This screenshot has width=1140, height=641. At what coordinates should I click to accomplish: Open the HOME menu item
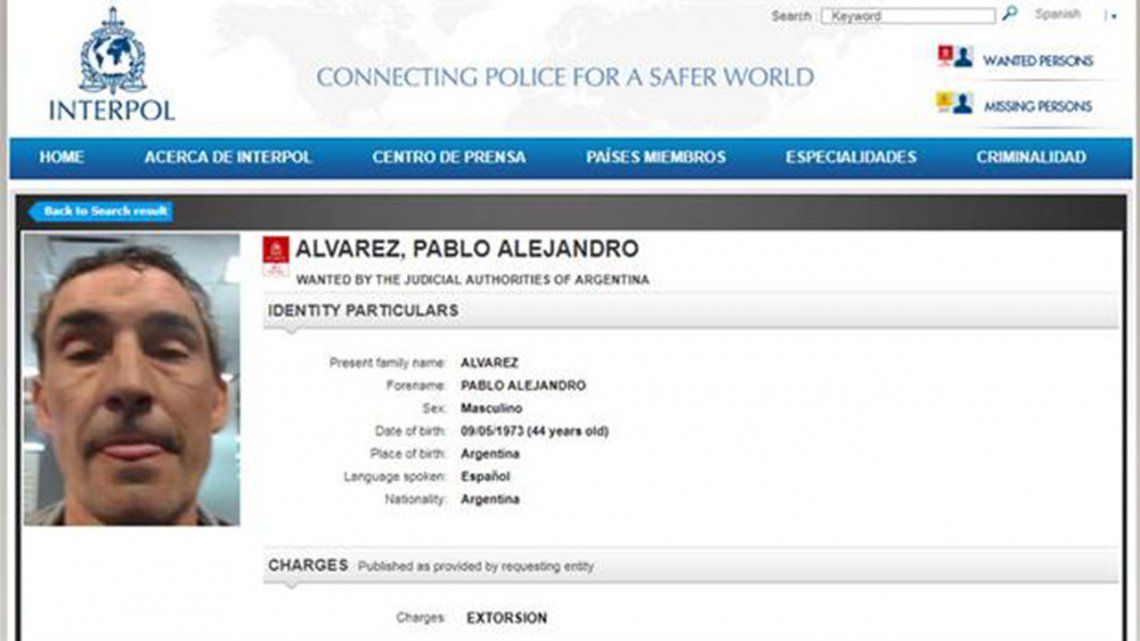(62, 157)
